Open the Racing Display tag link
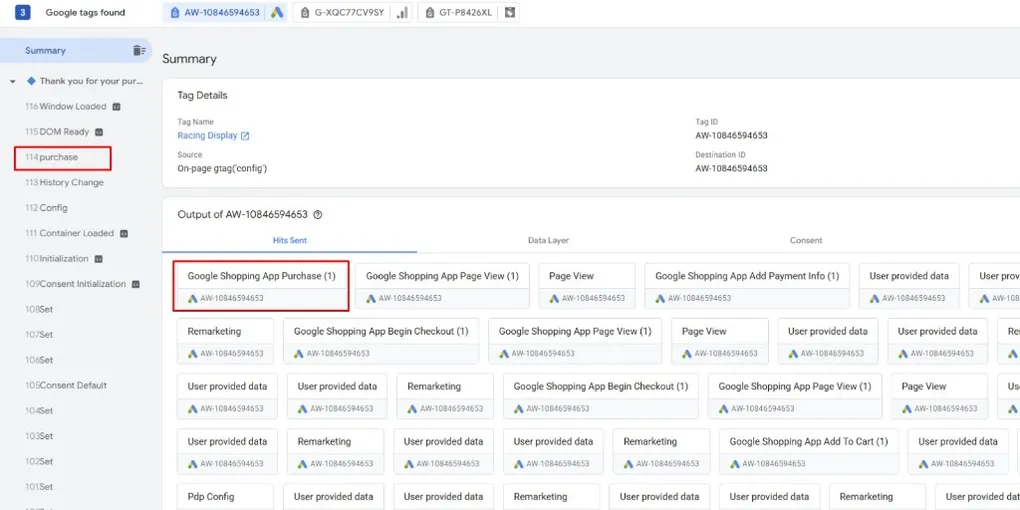The height and width of the screenshot is (510, 1020). (213, 136)
